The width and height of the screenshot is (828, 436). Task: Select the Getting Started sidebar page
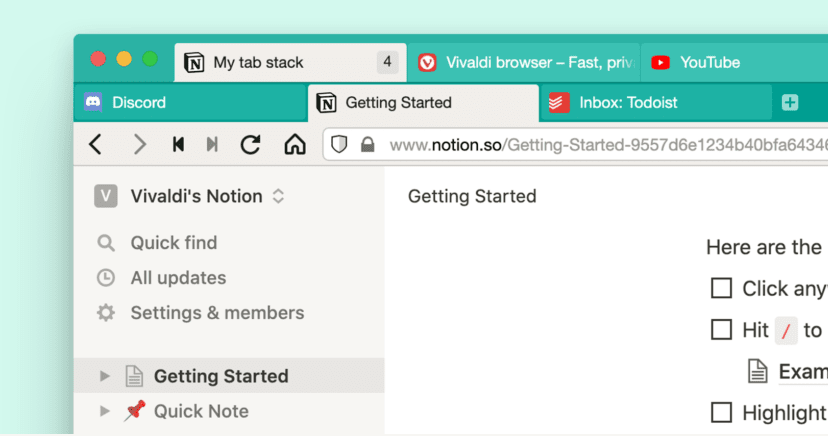click(x=229, y=376)
